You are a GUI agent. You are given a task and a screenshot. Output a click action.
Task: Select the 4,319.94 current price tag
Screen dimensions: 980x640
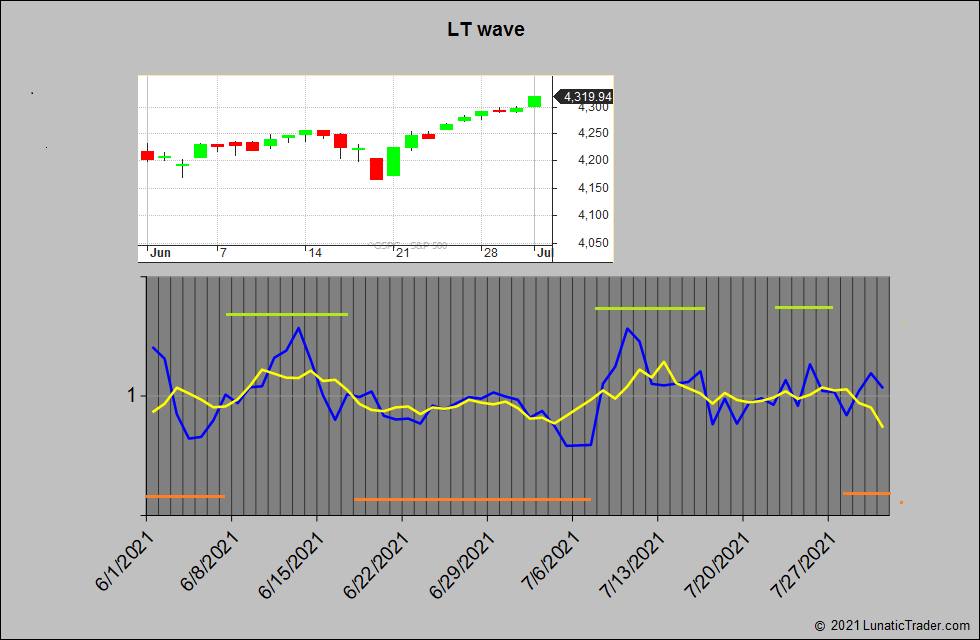pyautogui.click(x=587, y=97)
